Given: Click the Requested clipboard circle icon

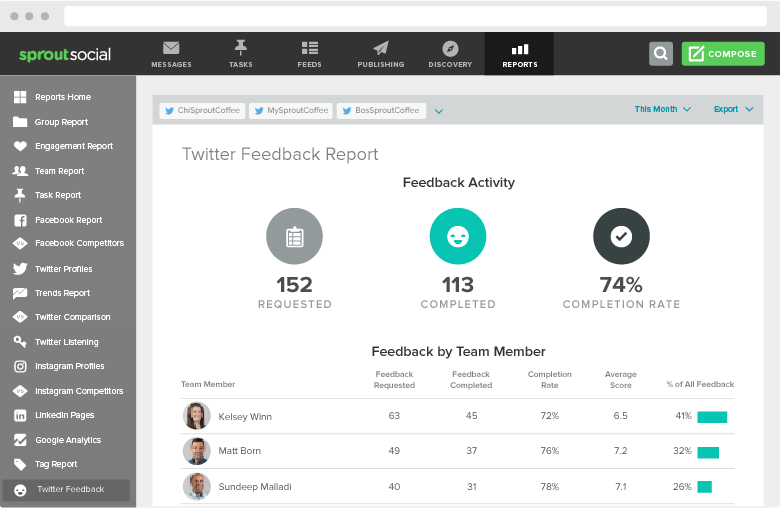Looking at the screenshot, I should (x=294, y=236).
